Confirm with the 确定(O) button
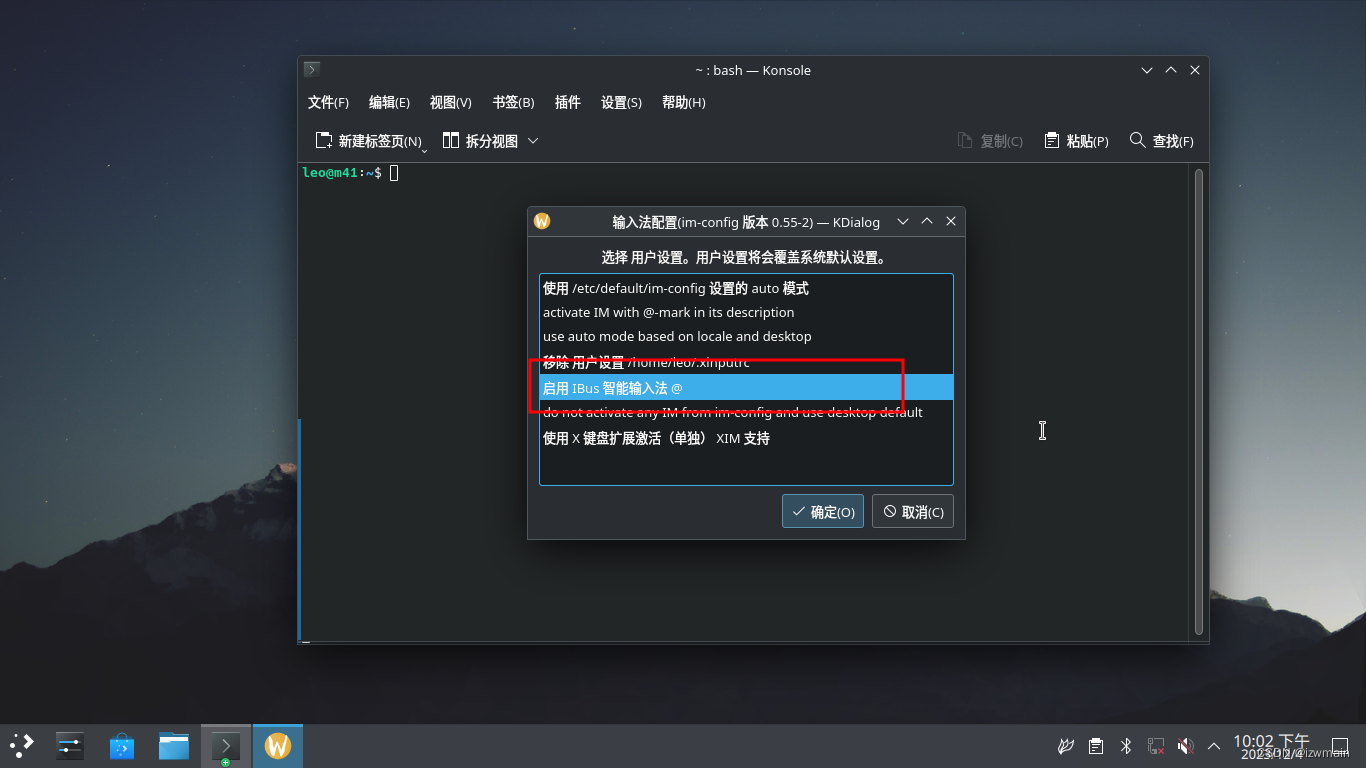 [x=823, y=511]
